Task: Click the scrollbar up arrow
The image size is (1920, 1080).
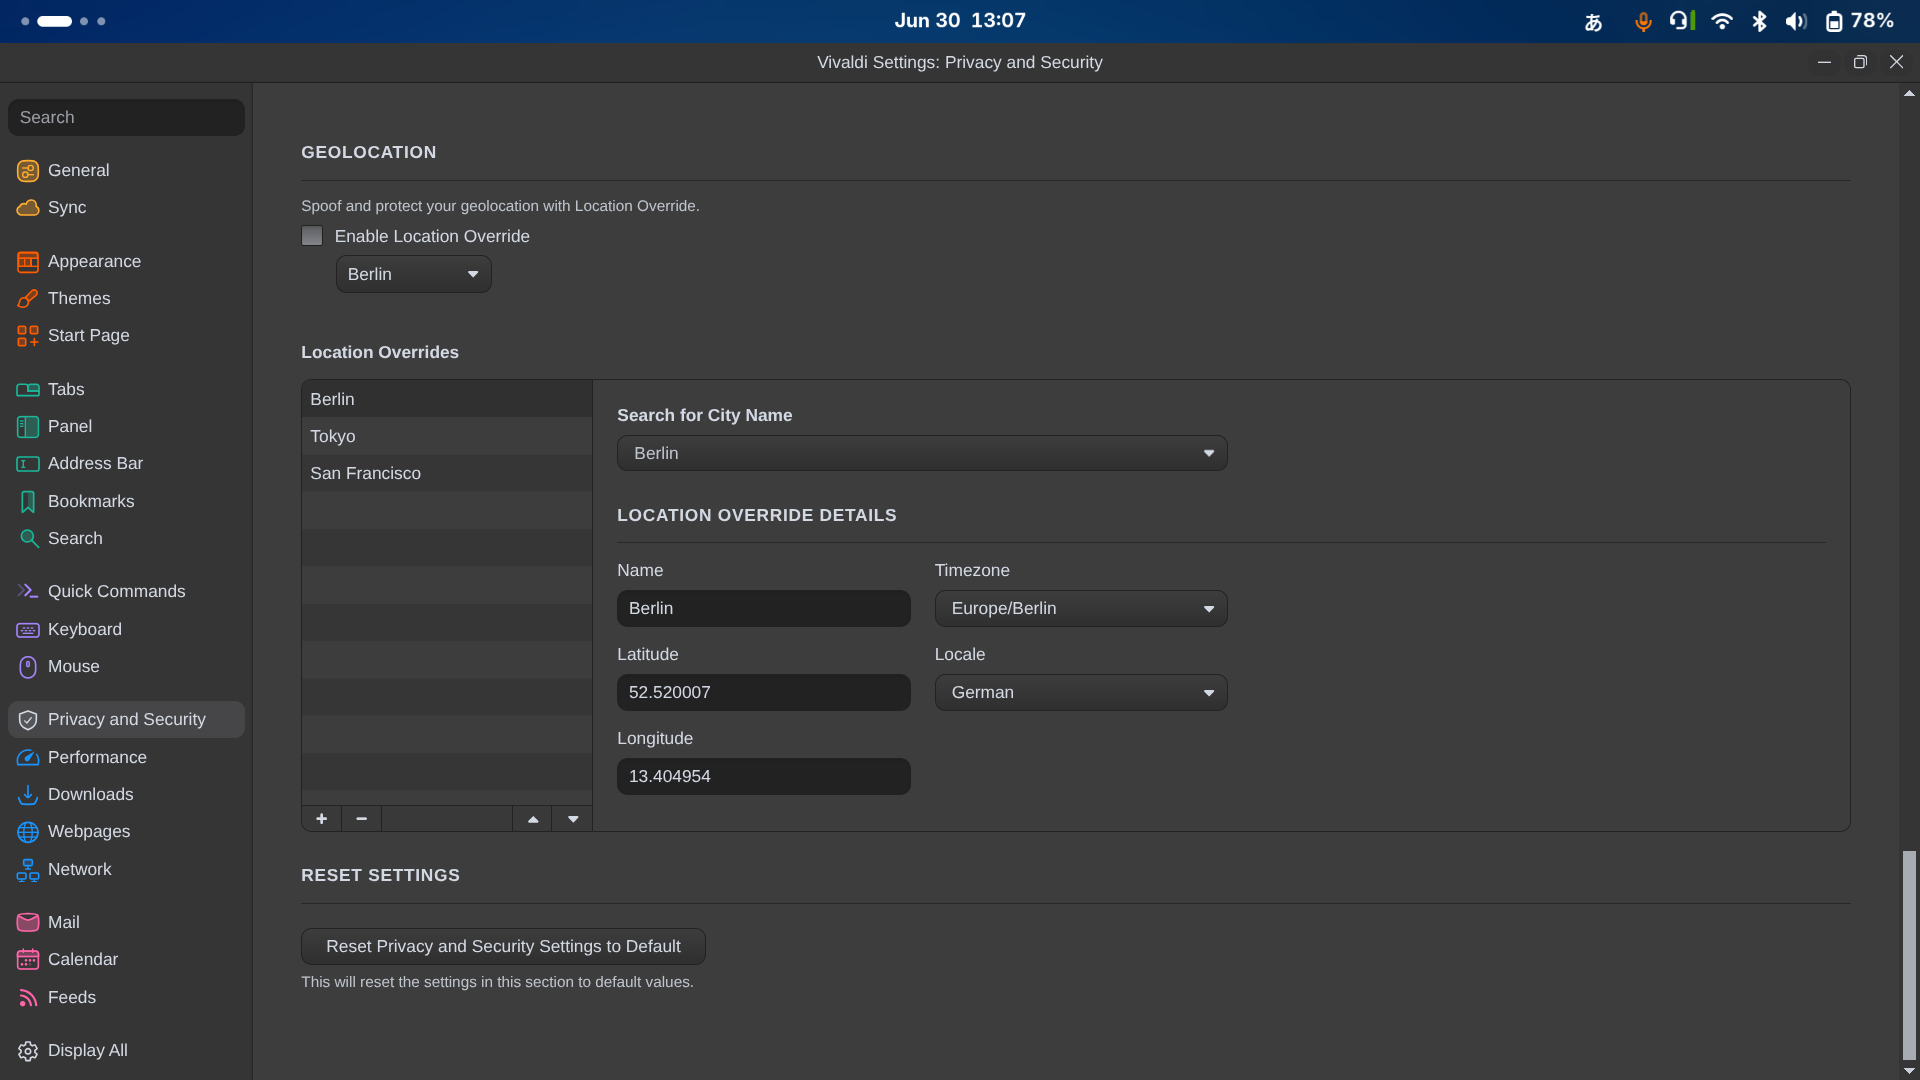Action: [1909, 93]
